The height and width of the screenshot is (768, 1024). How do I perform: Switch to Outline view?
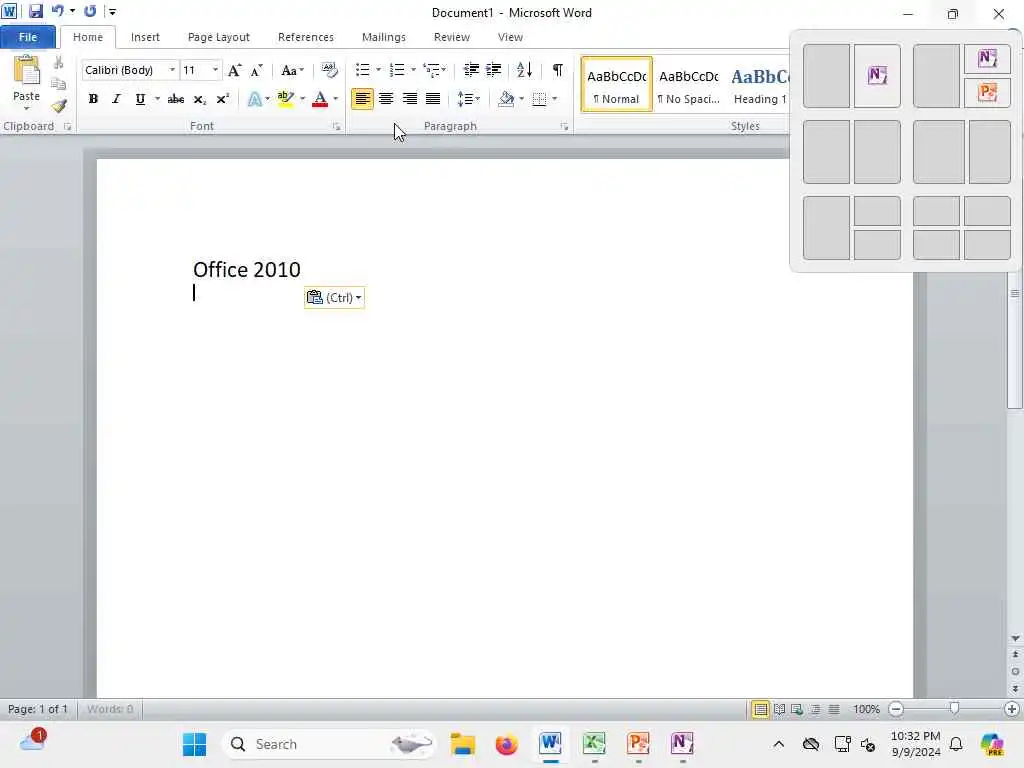pos(816,709)
